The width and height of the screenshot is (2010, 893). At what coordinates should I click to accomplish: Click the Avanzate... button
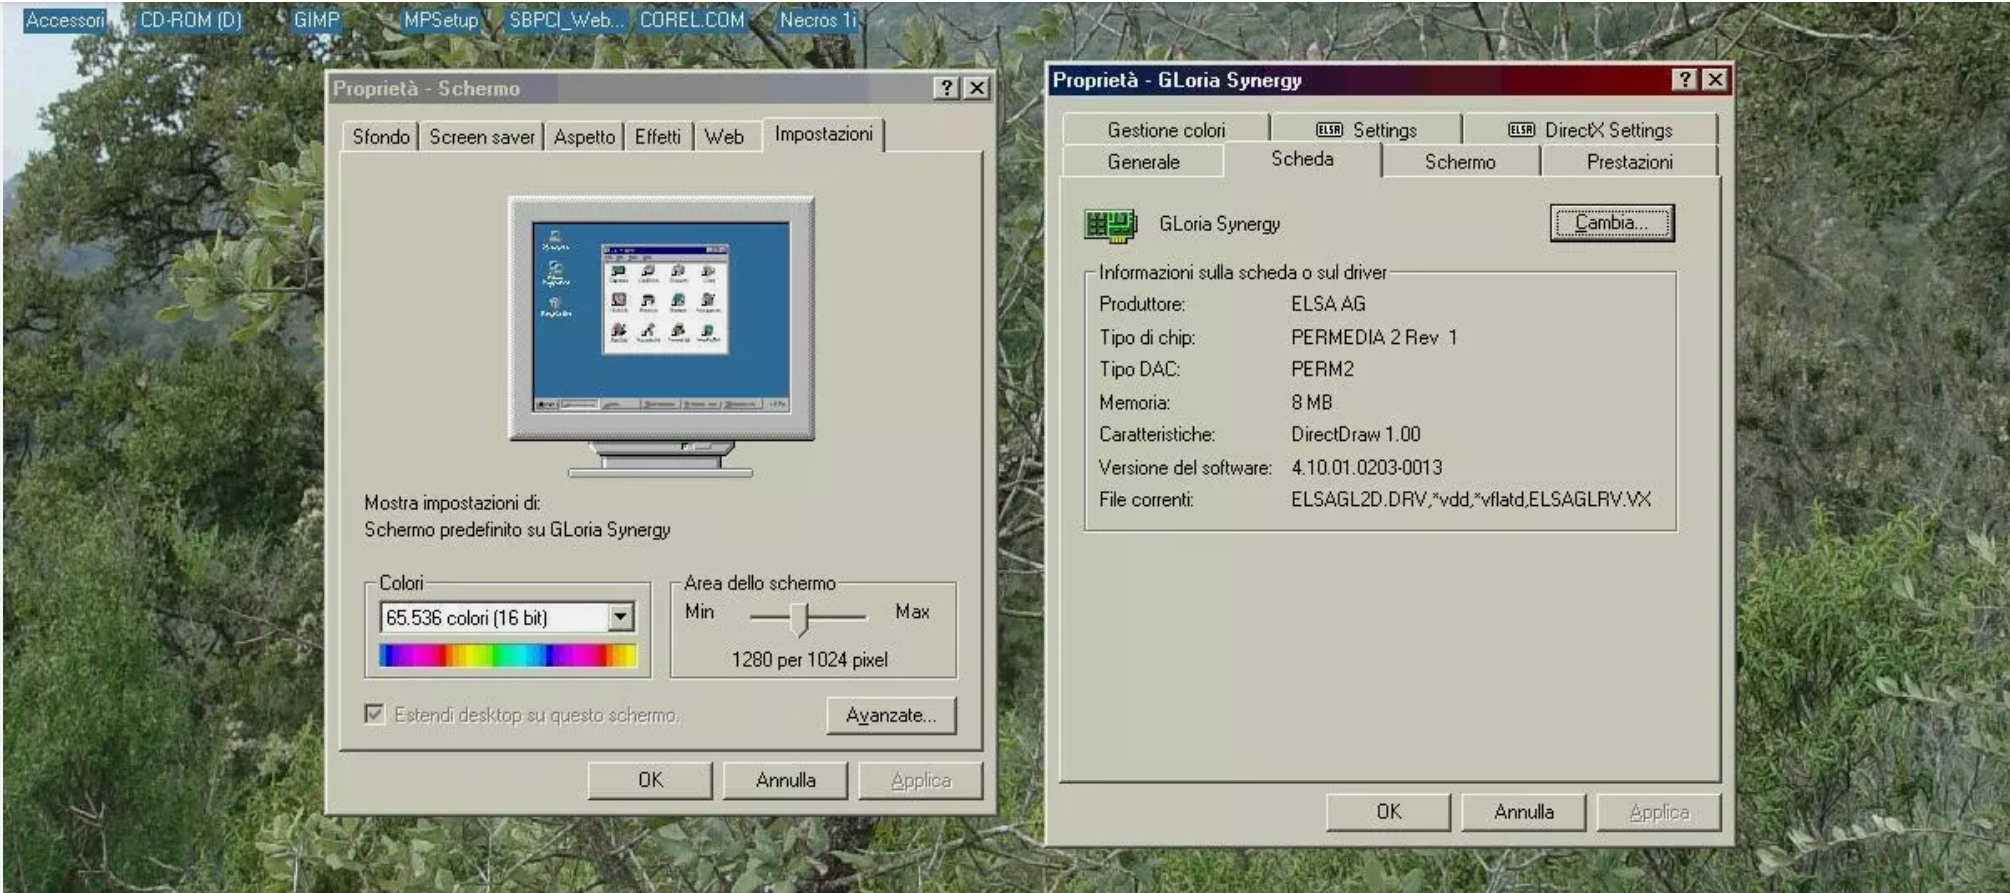891,715
